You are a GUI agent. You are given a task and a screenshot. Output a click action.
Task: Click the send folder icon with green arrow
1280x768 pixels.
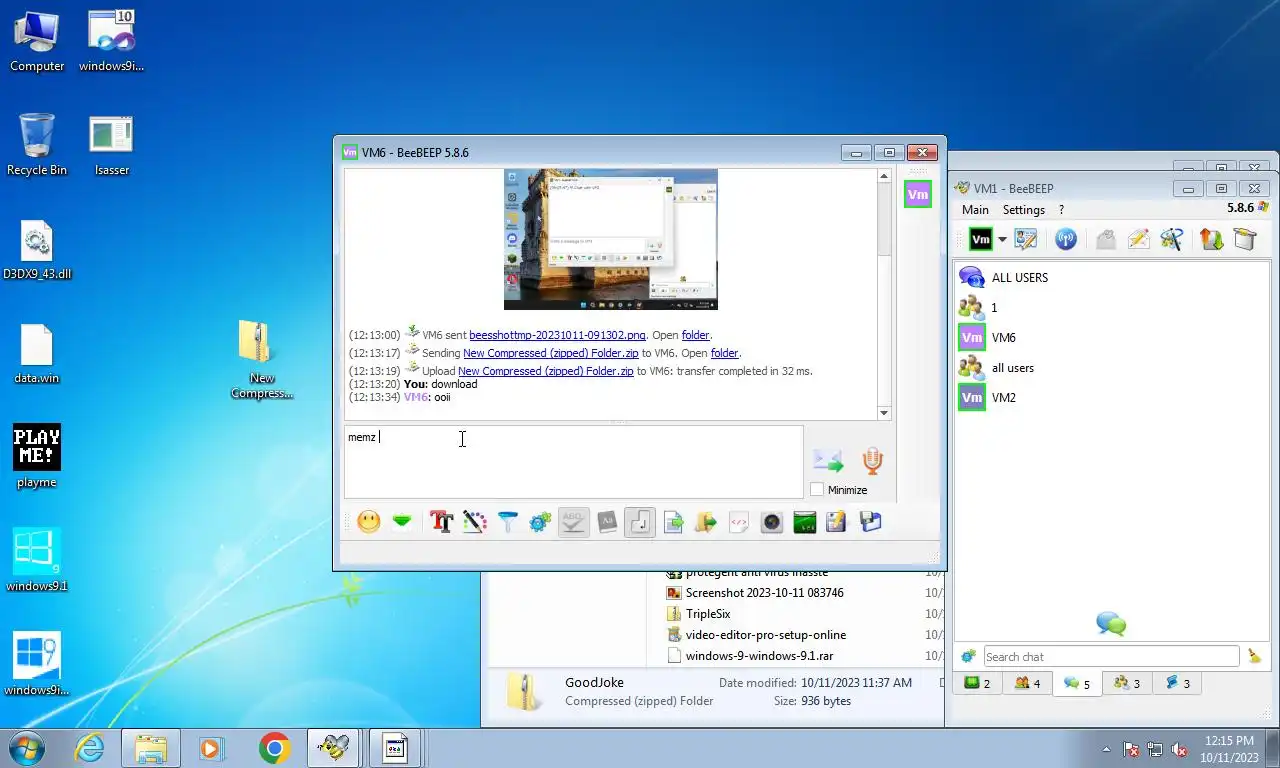click(706, 522)
